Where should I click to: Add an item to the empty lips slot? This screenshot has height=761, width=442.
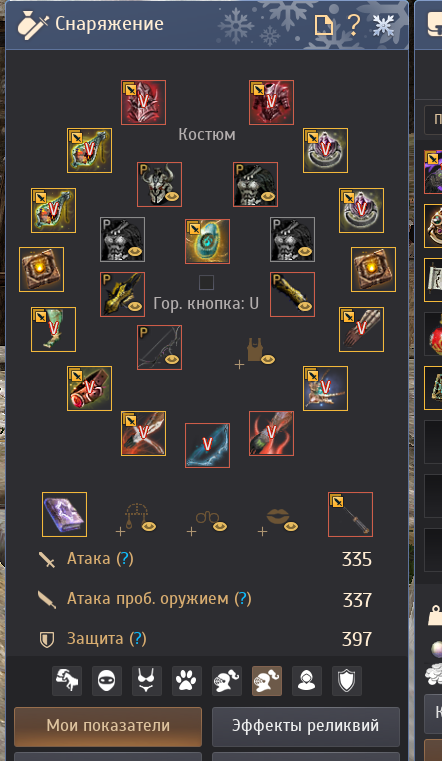click(x=278, y=519)
